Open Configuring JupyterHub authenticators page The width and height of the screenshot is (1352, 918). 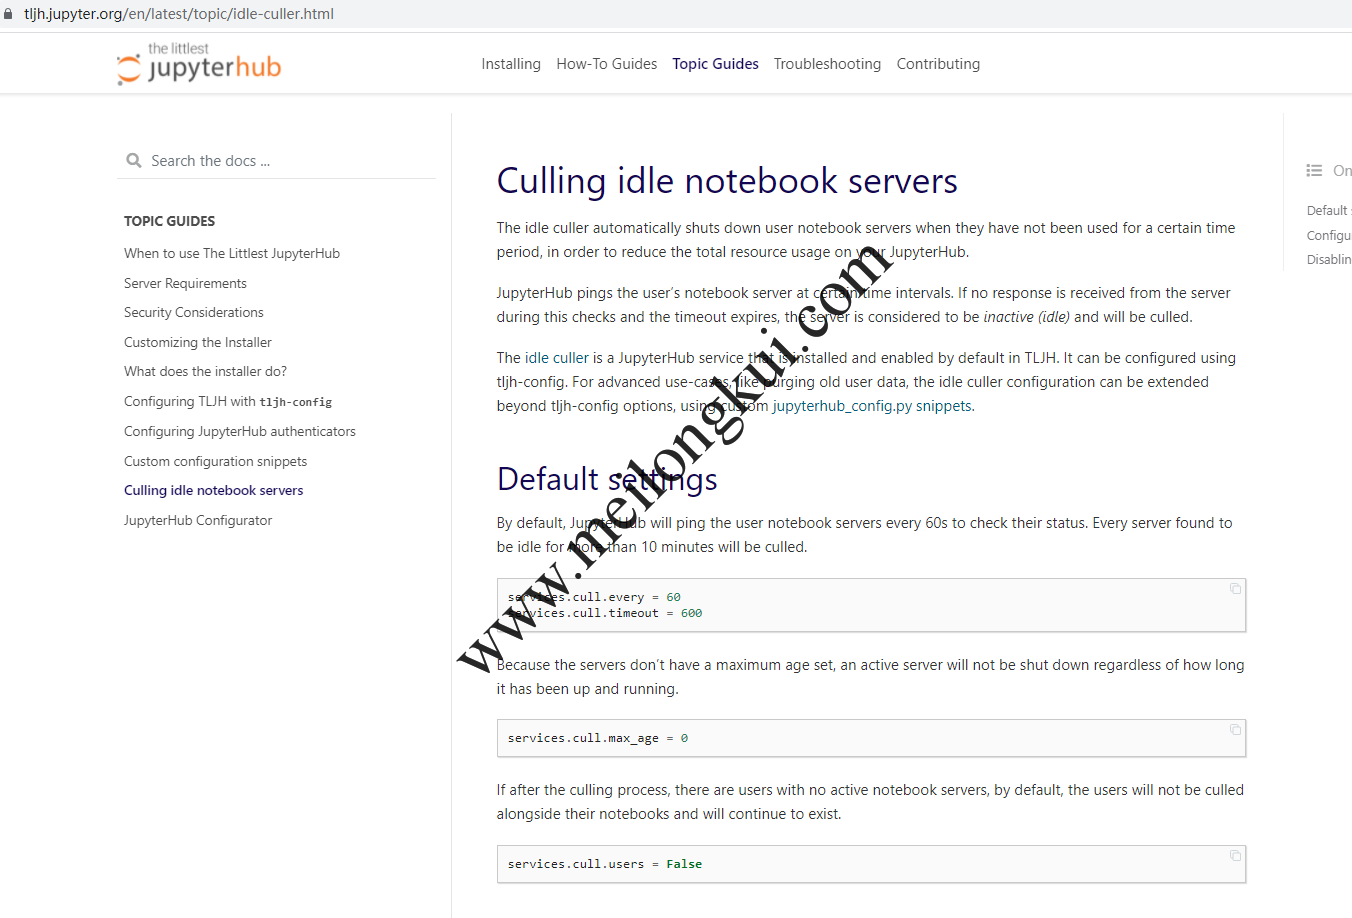[240, 431]
